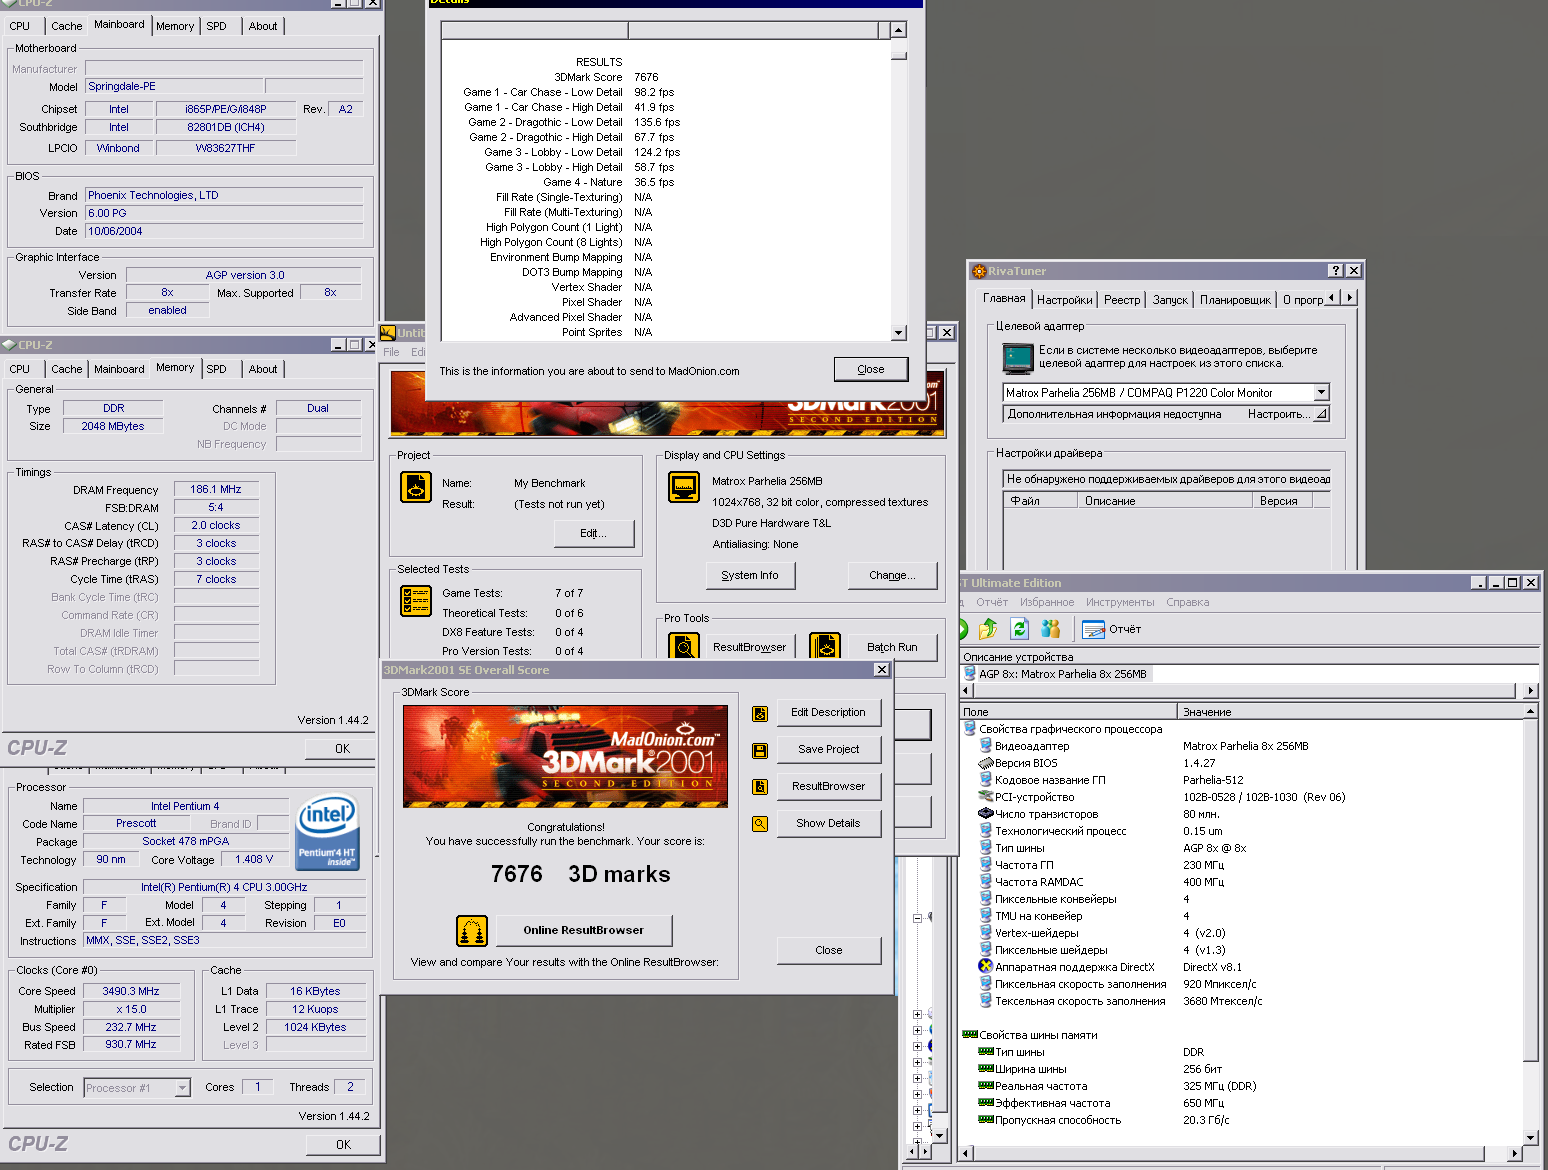This screenshot has width=1548, height=1170.
Task: Click the Memory CPU-Z window title icon
Action: (9, 345)
